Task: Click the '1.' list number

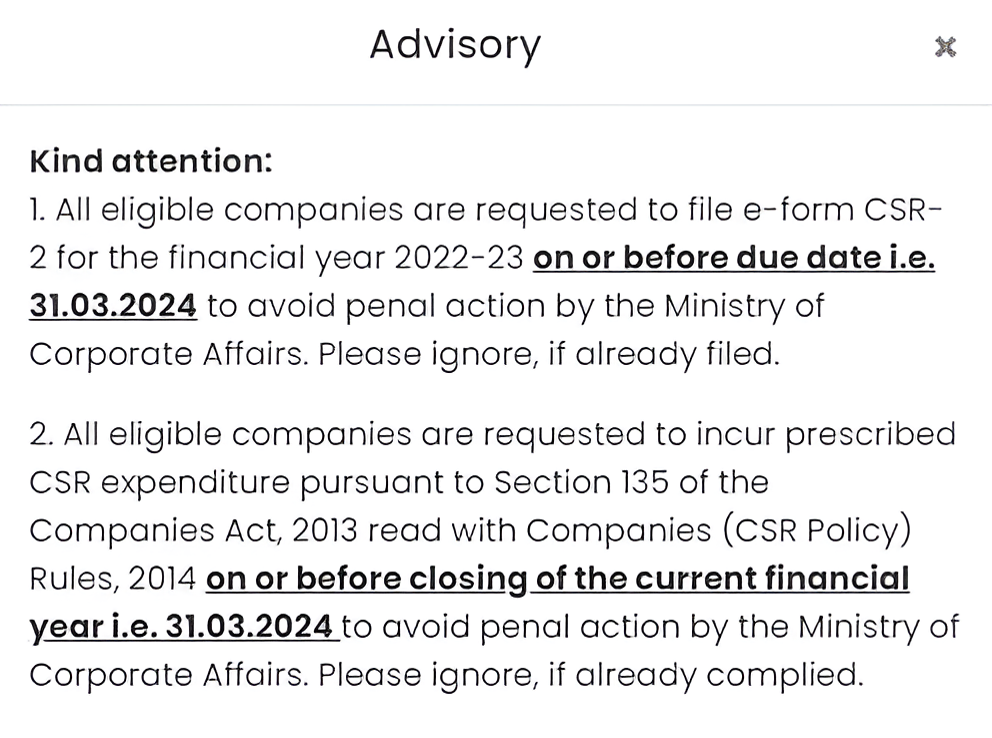Action: (38, 210)
